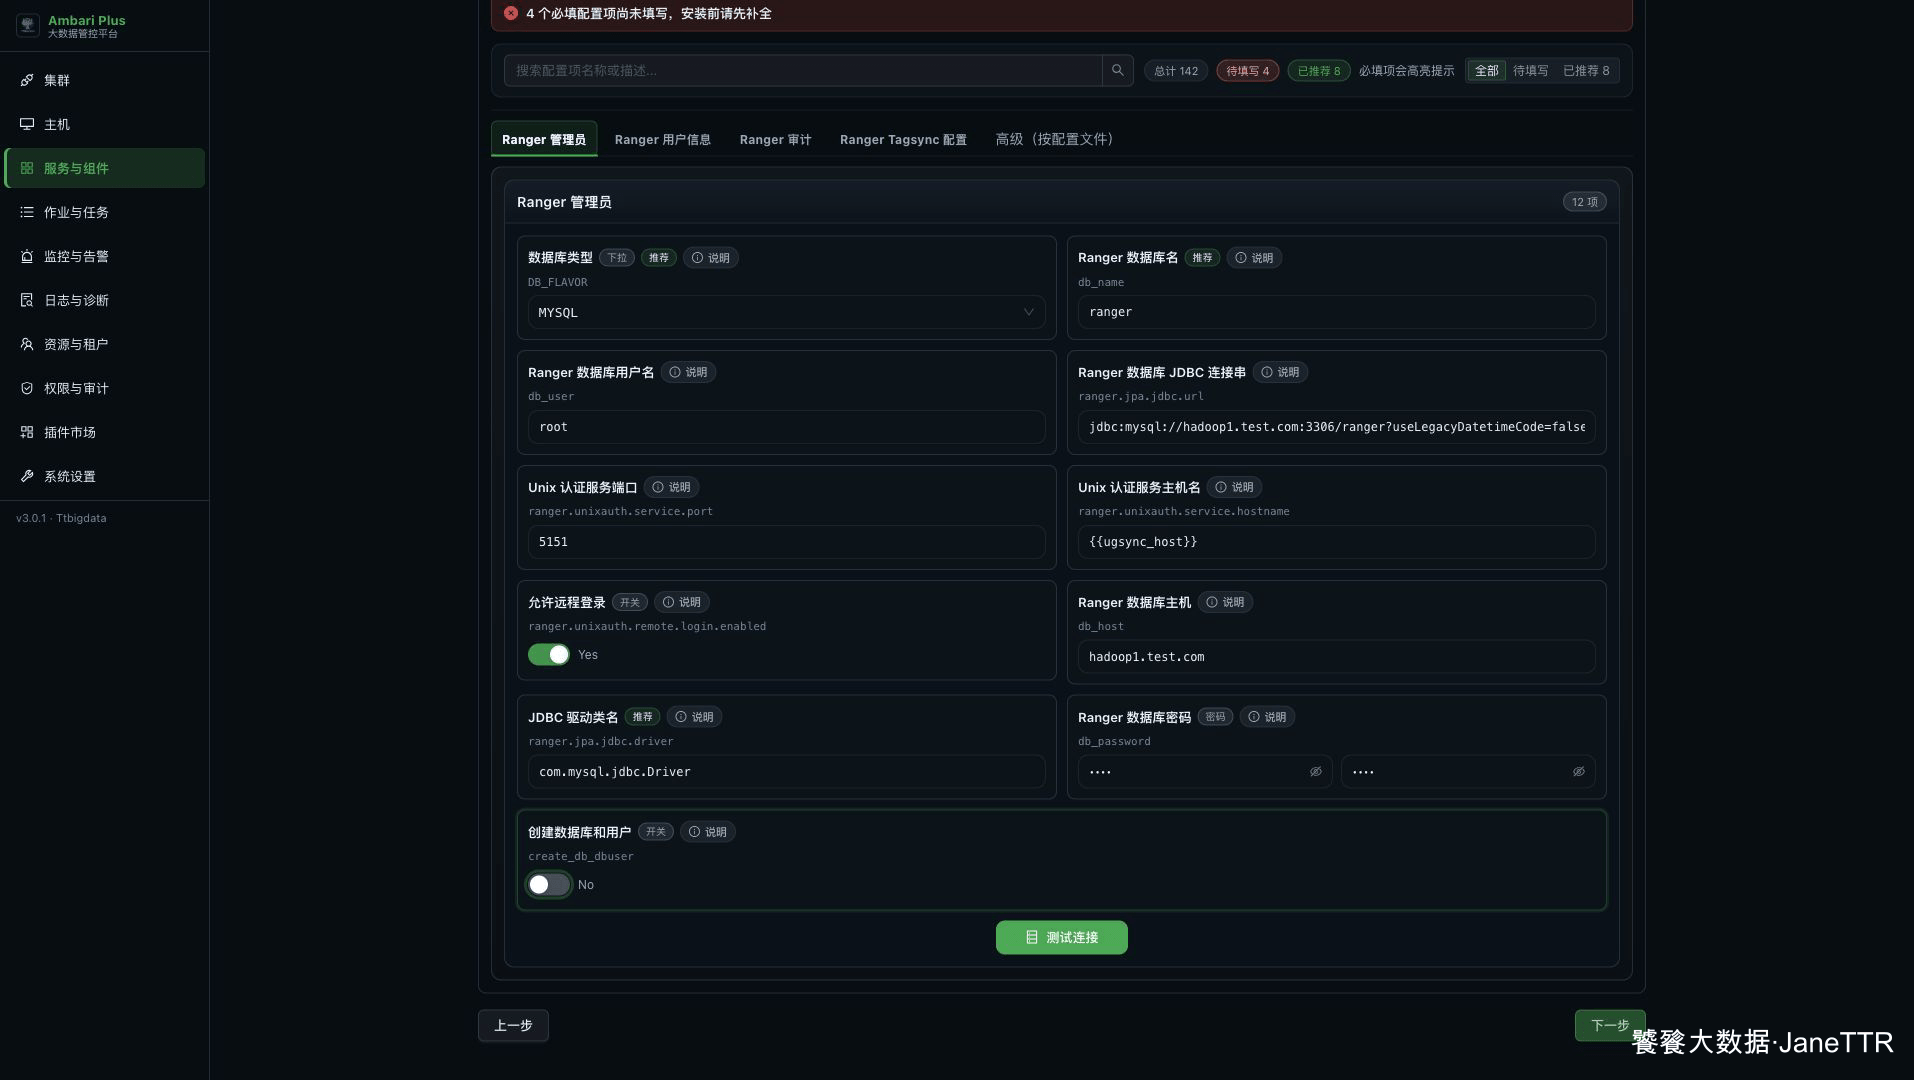Click the 权限与审计 shield icon
Screen dimensions: 1914x1080
click(x=27, y=388)
